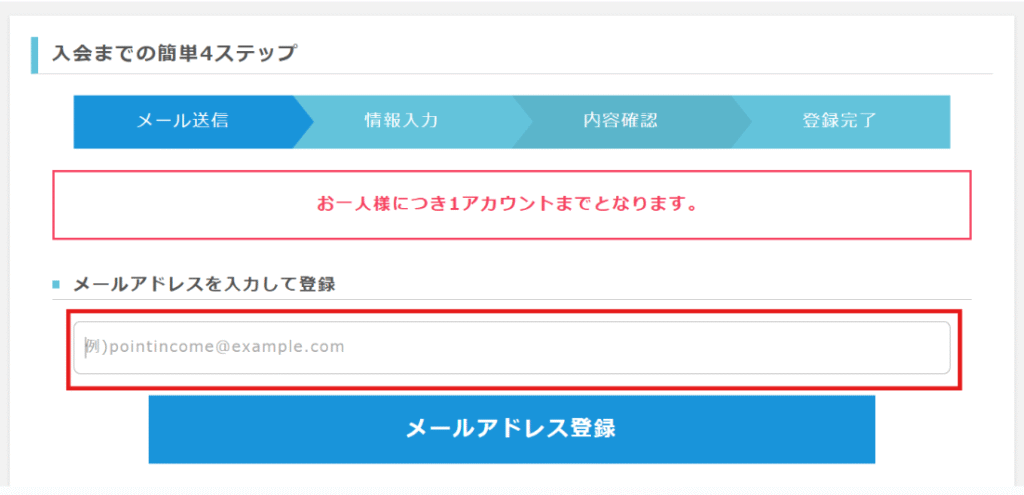1024x495 pixels.
Task: Click the メールアドレスを入力して登録 section label
Action: click(204, 284)
